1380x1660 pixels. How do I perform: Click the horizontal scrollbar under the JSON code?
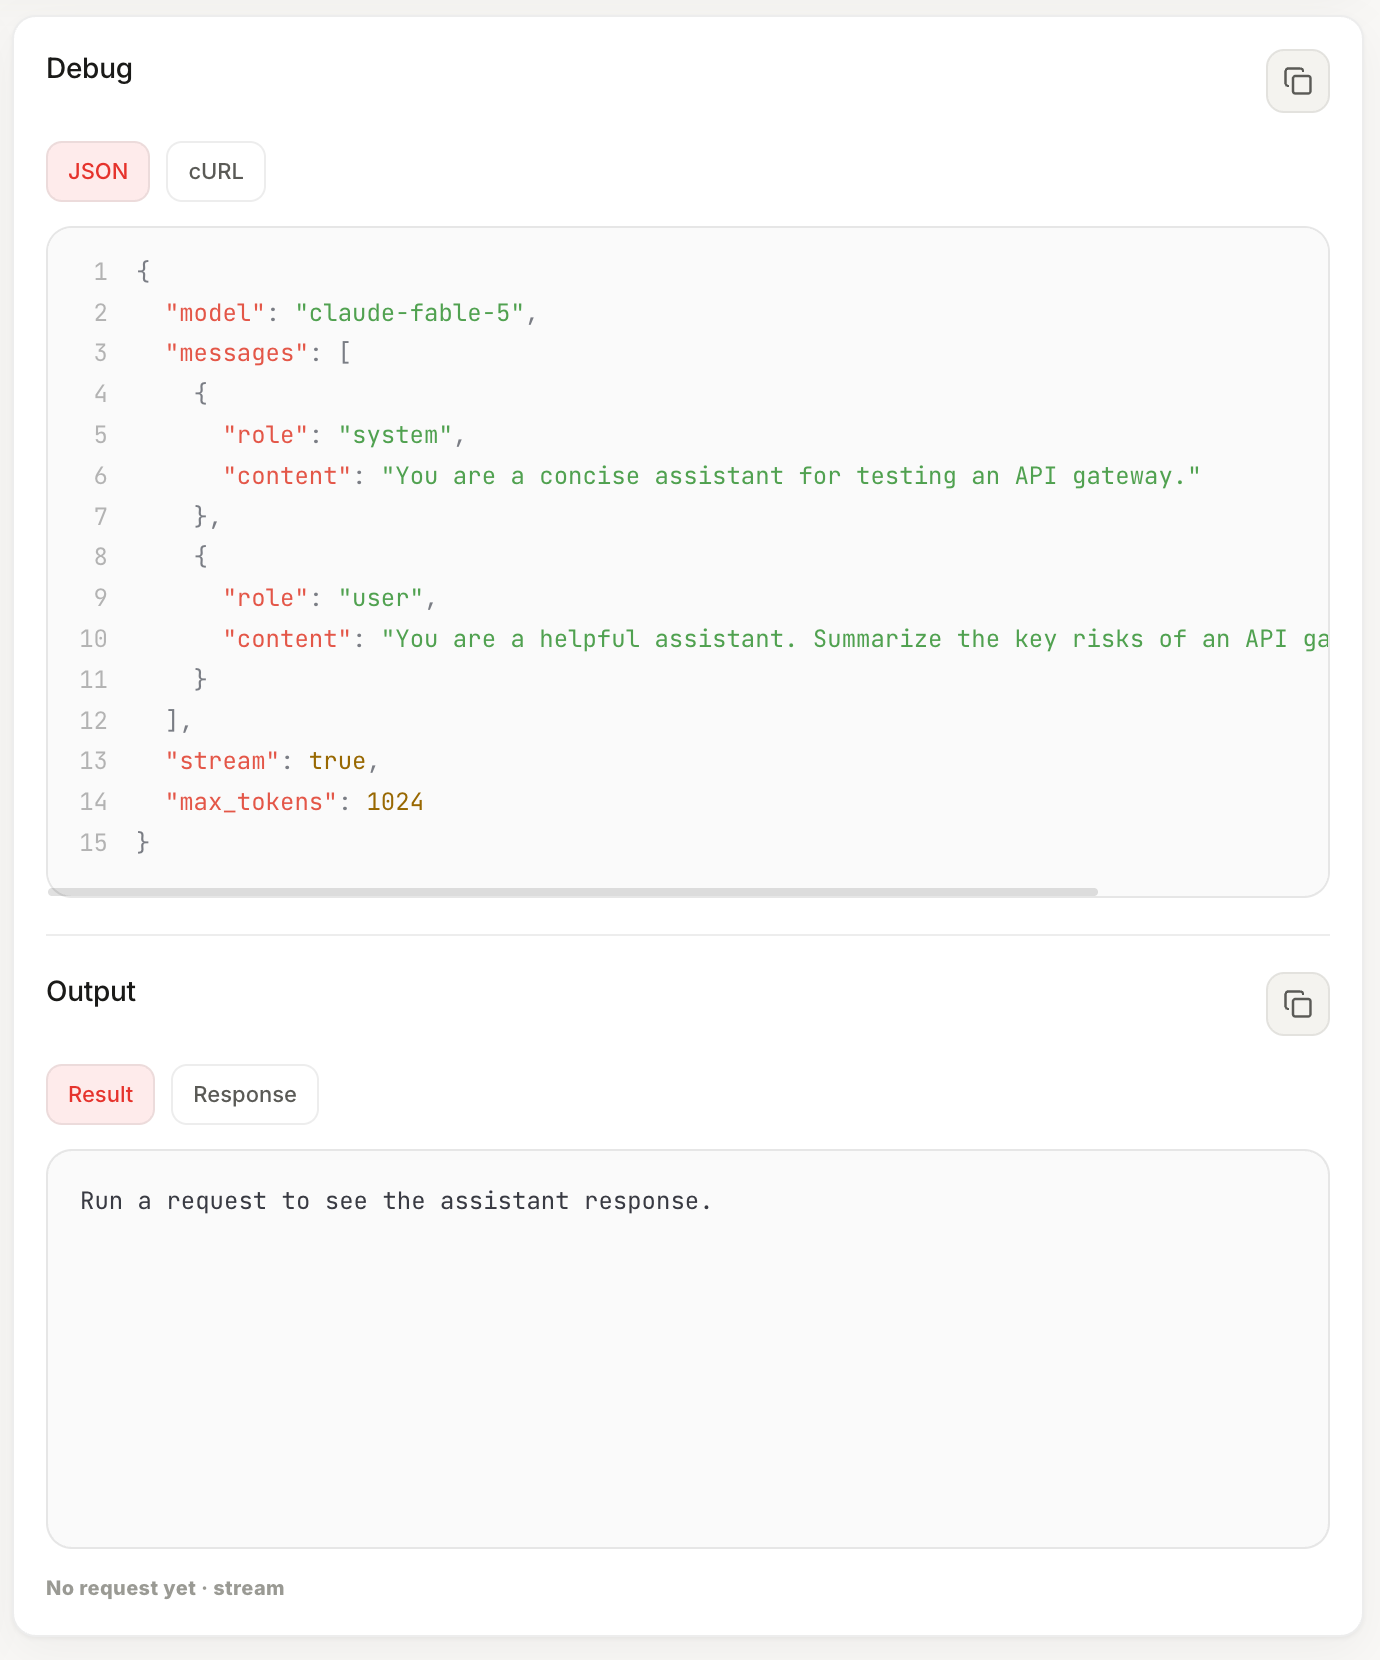[x=573, y=891]
